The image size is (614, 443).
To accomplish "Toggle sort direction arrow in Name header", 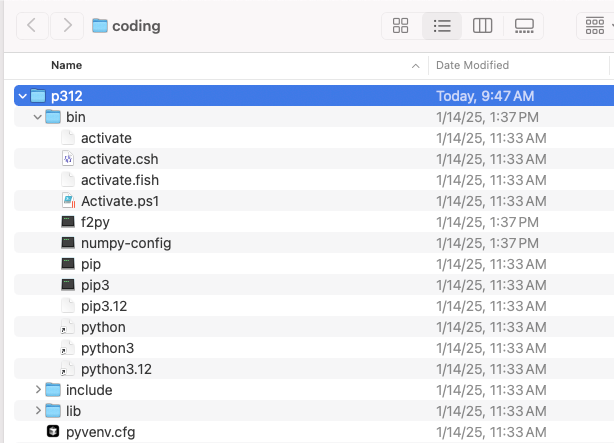I will [x=416, y=66].
